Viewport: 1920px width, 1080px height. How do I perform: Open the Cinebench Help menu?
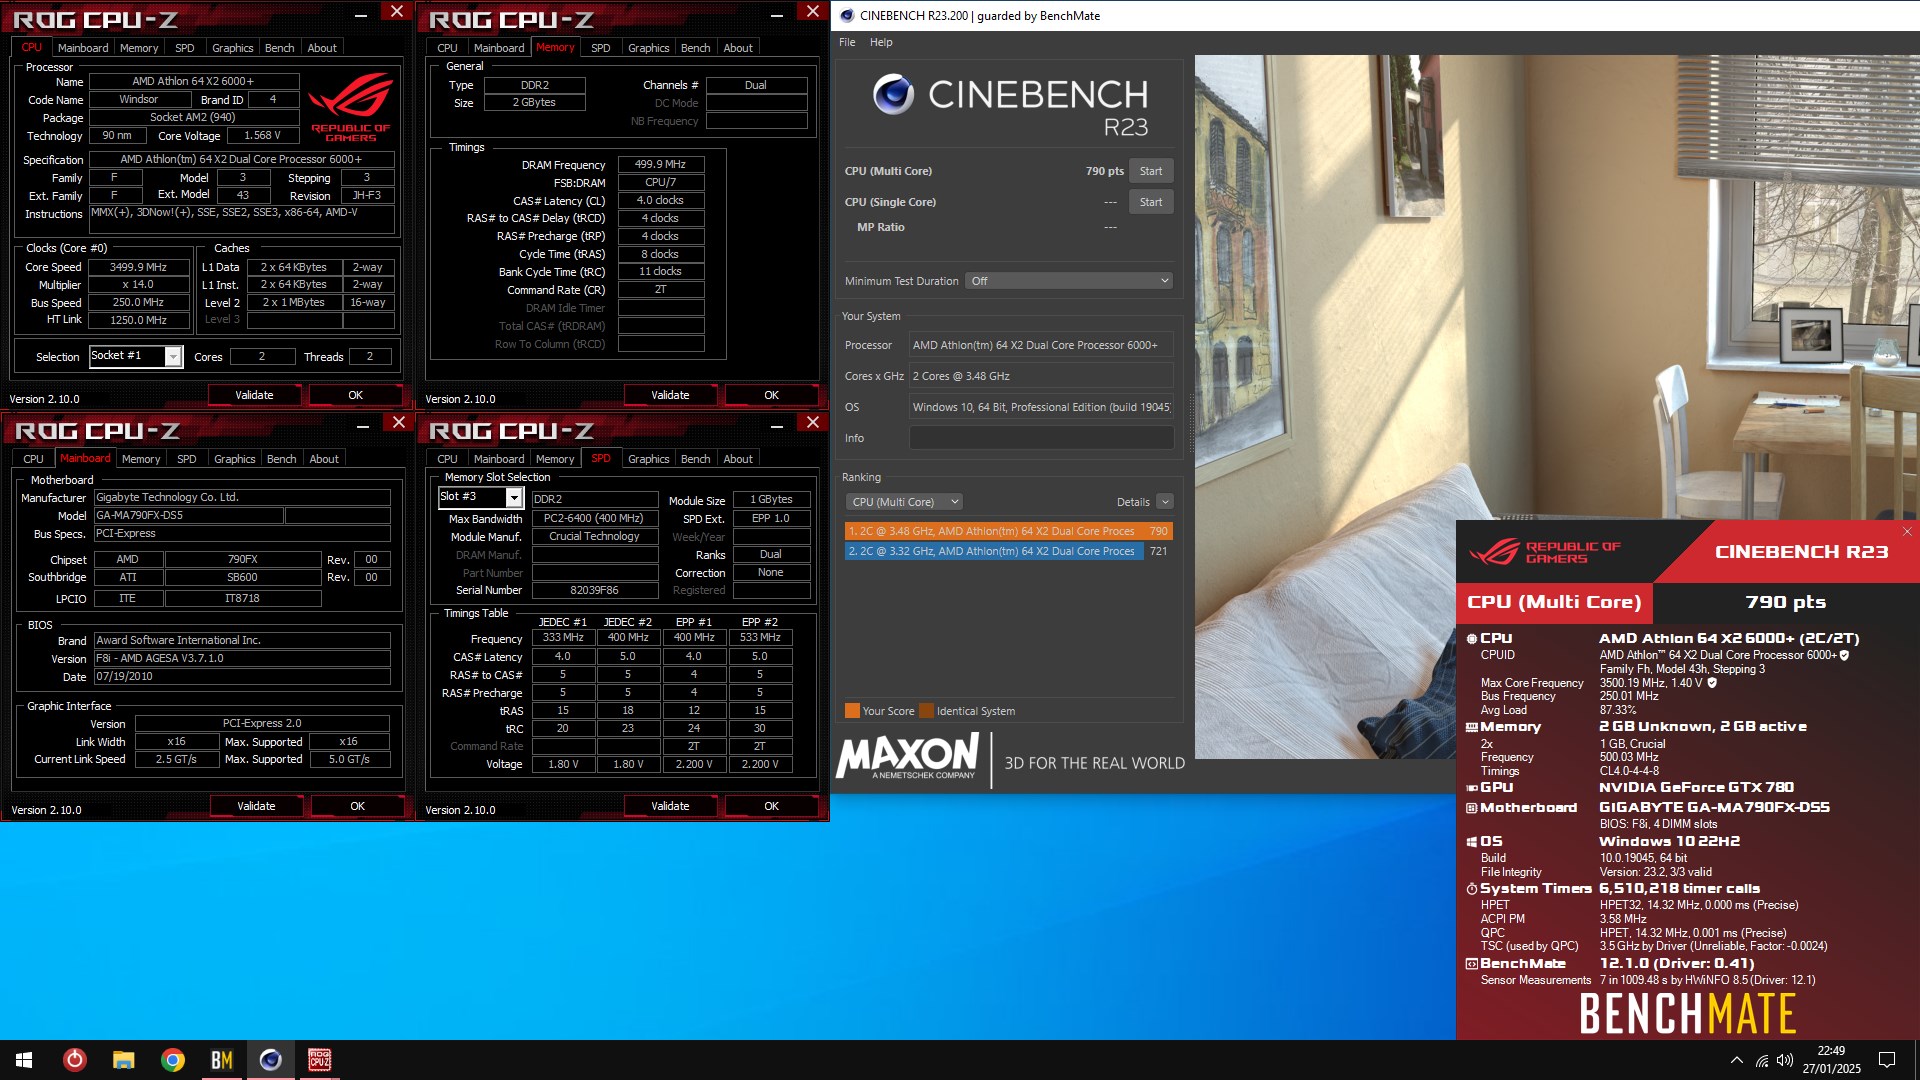(881, 42)
